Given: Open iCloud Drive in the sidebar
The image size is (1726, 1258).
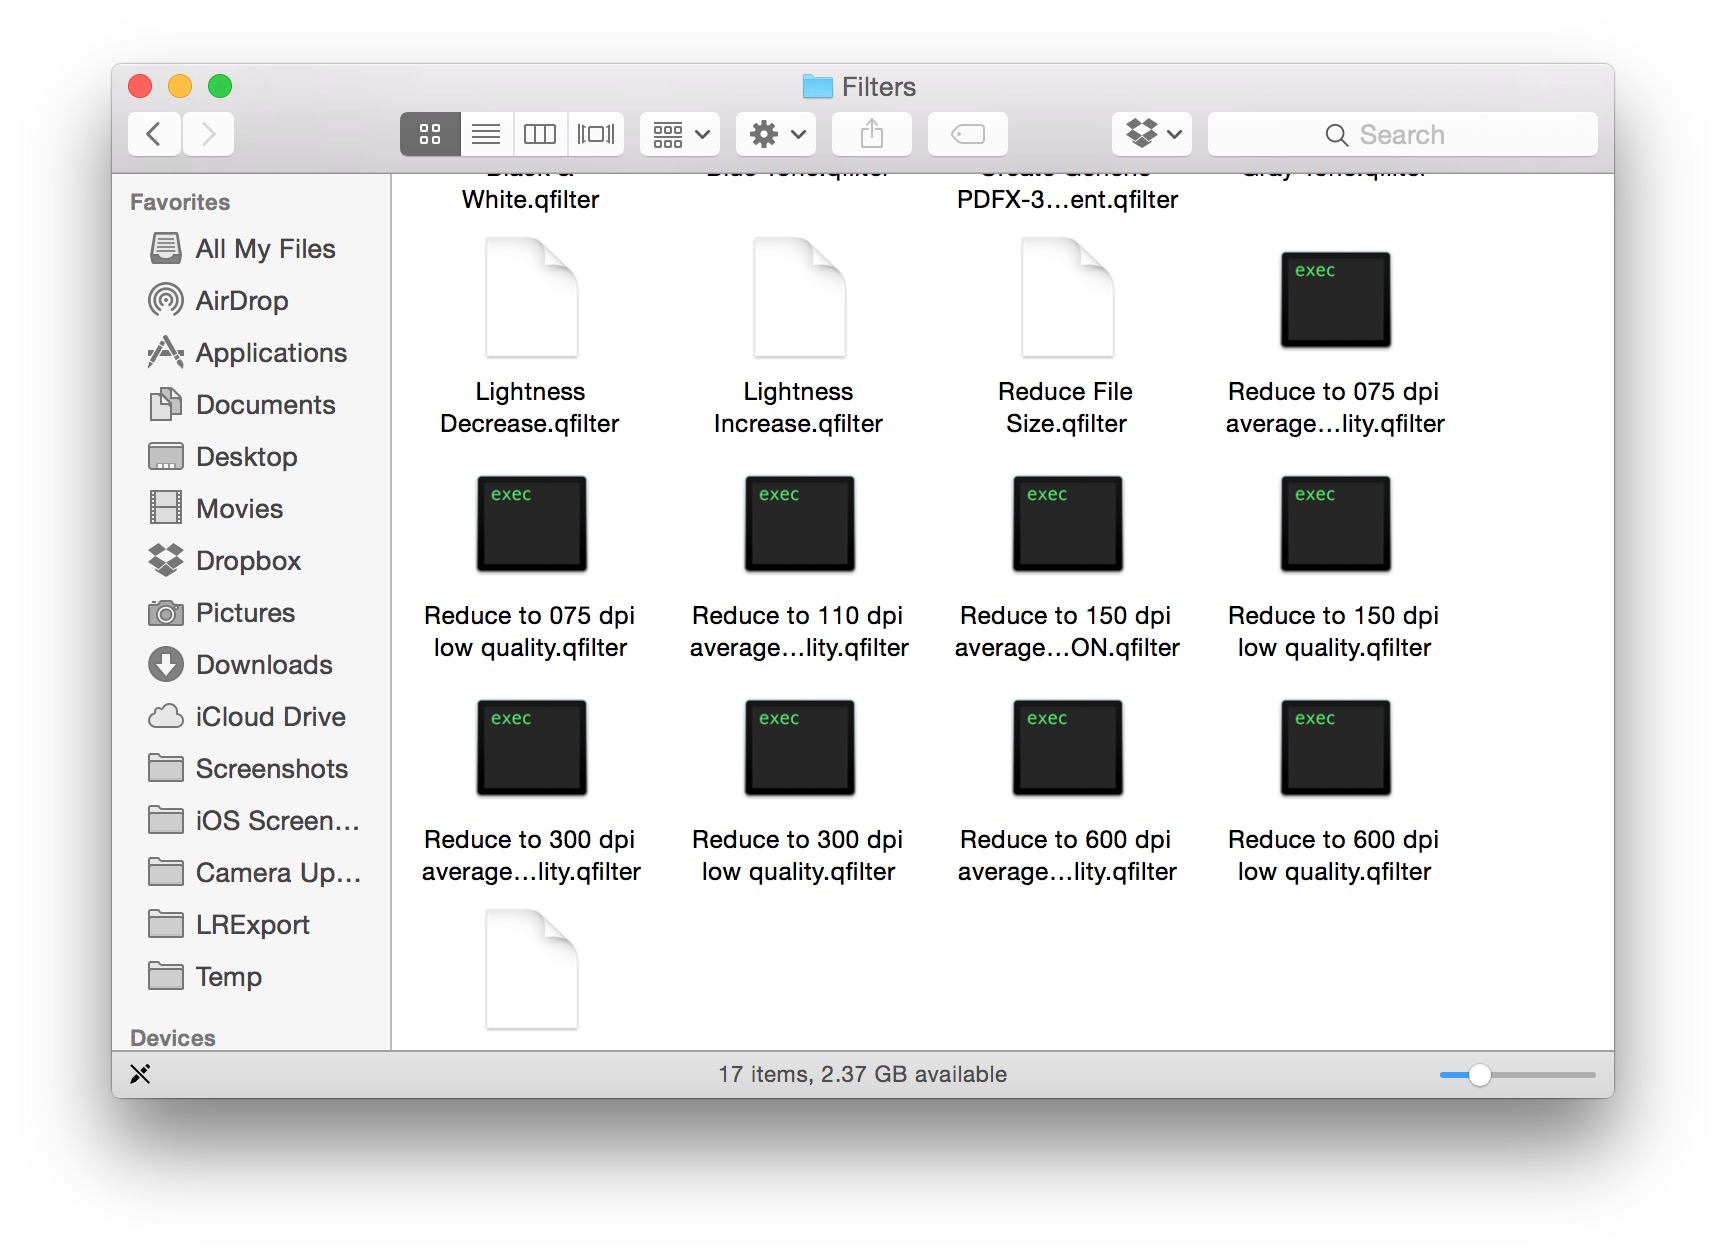Looking at the screenshot, I should (x=270, y=717).
